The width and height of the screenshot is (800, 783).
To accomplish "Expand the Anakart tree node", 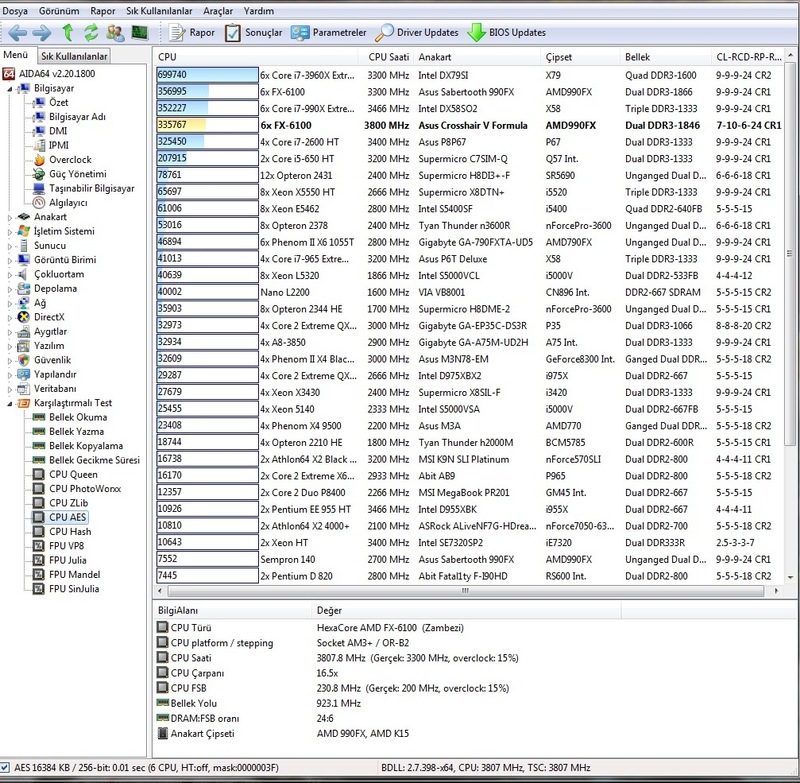I will (9, 217).
